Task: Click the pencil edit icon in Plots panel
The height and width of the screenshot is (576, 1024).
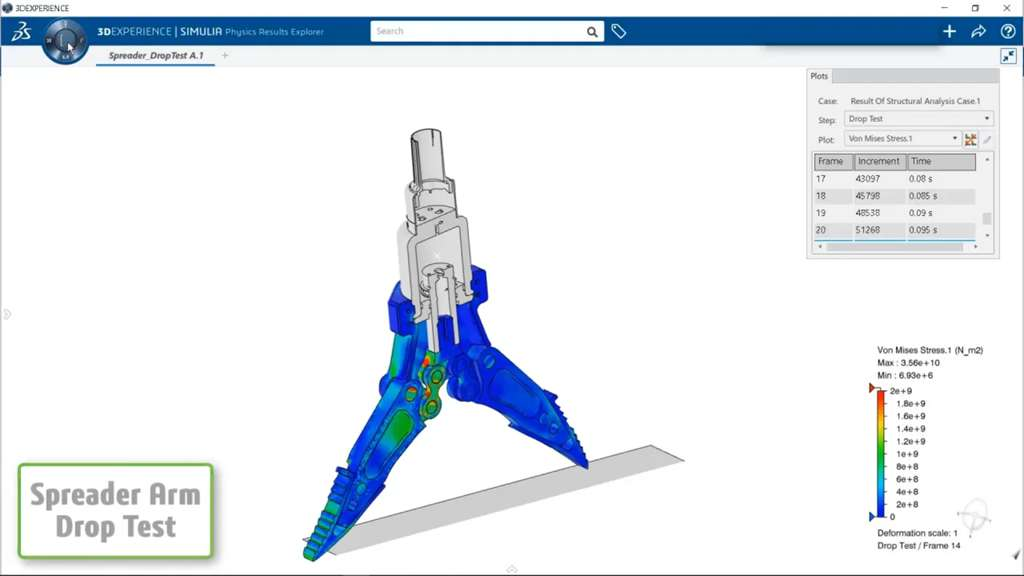Action: click(987, 139)
